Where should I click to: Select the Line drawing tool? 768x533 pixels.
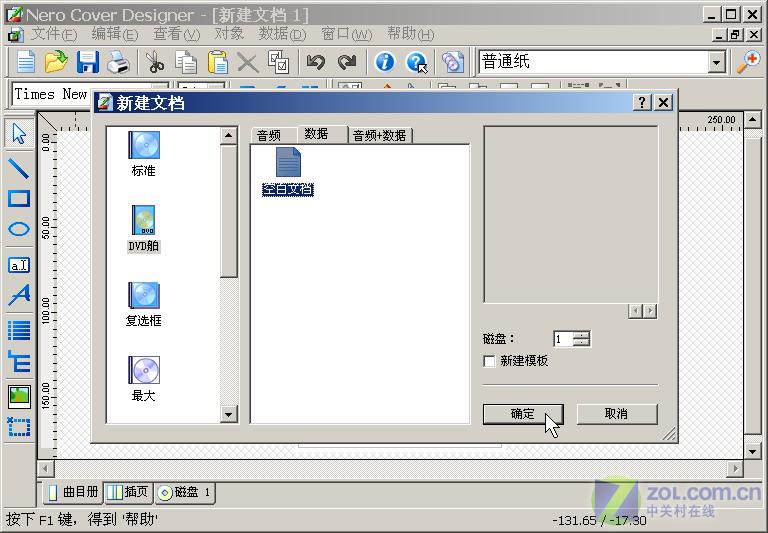point(19,168)
